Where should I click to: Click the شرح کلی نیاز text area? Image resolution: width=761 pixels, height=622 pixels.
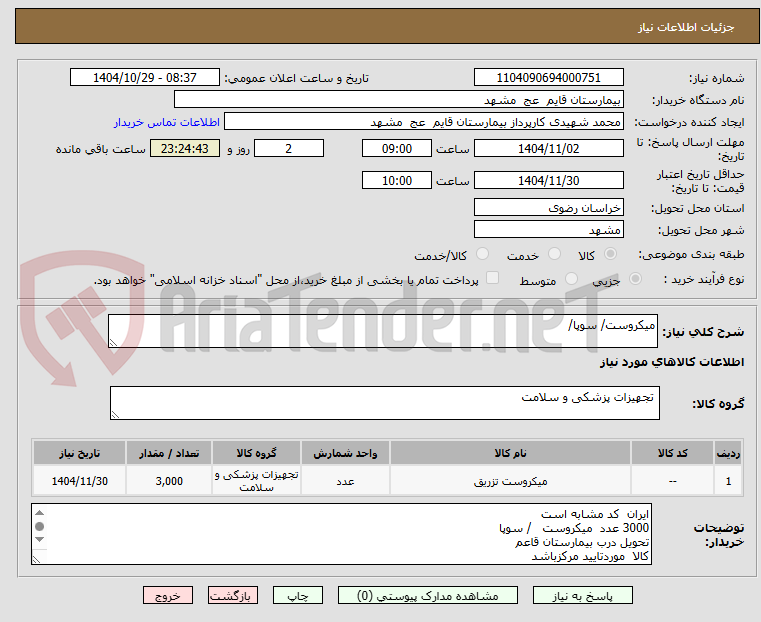383,331
